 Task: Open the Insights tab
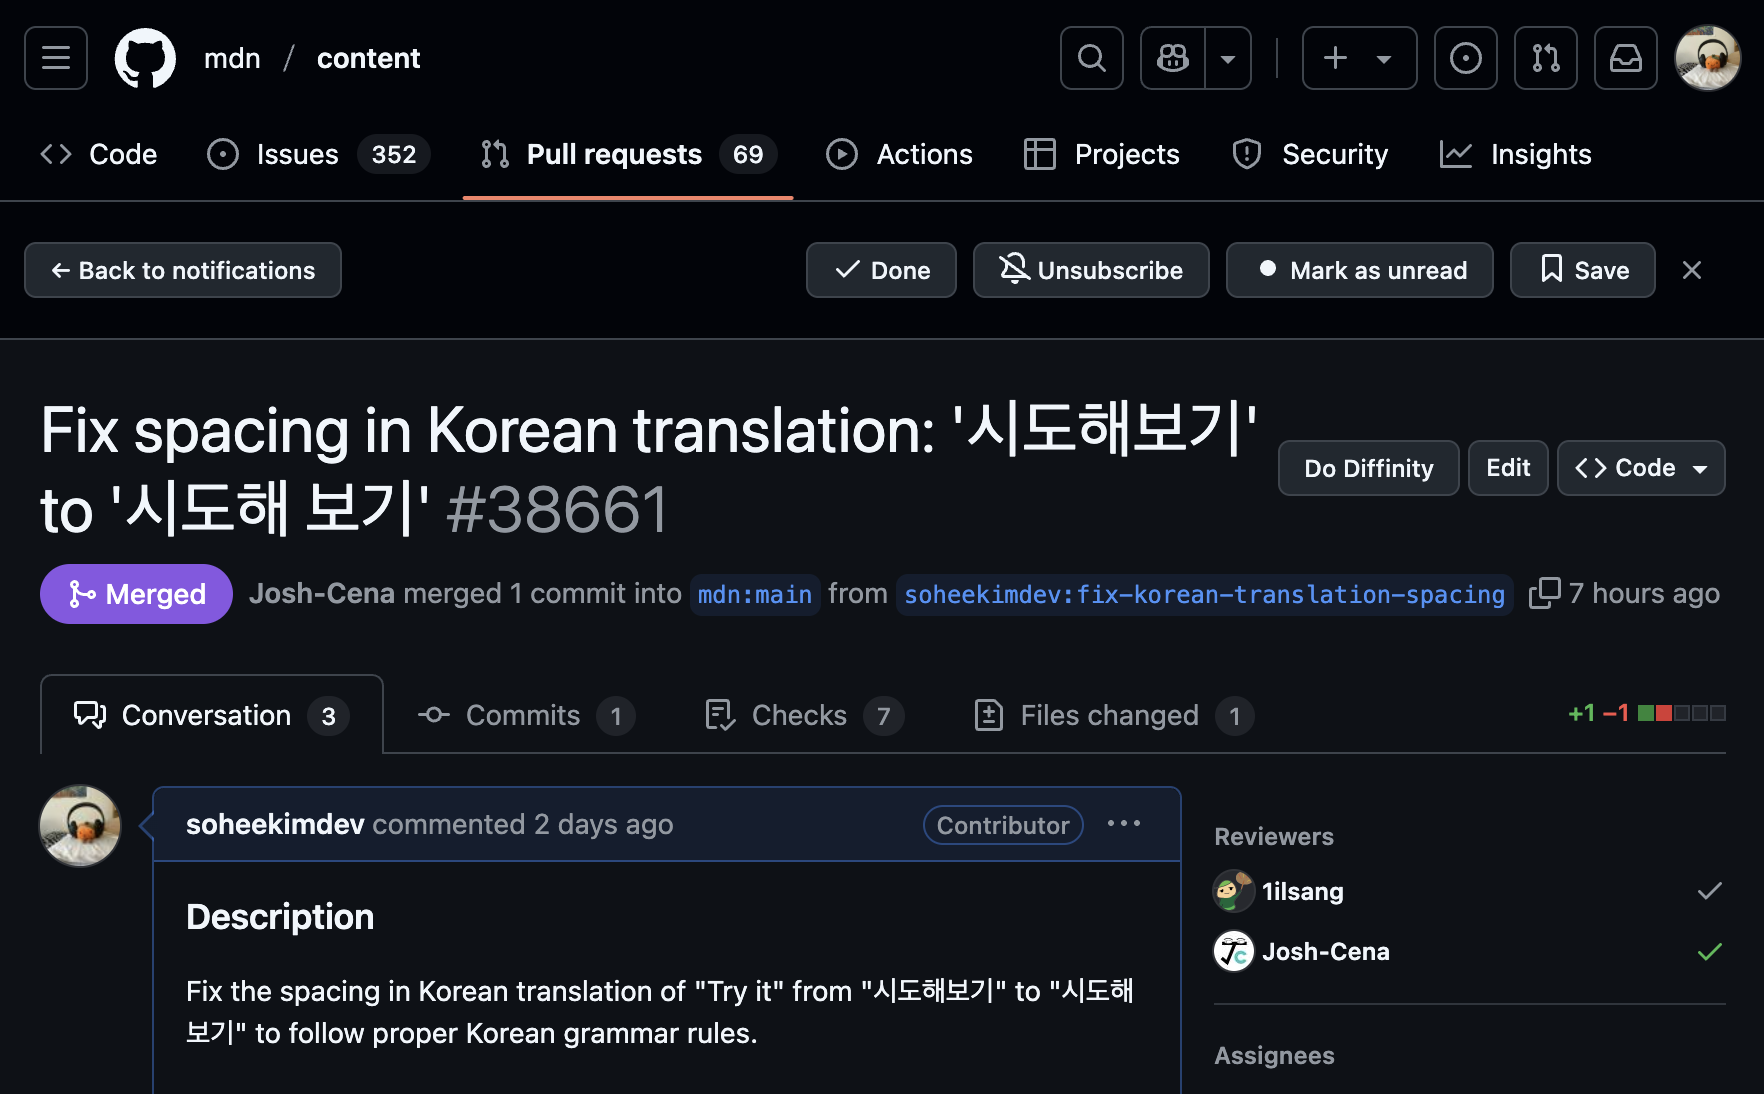1515,154
